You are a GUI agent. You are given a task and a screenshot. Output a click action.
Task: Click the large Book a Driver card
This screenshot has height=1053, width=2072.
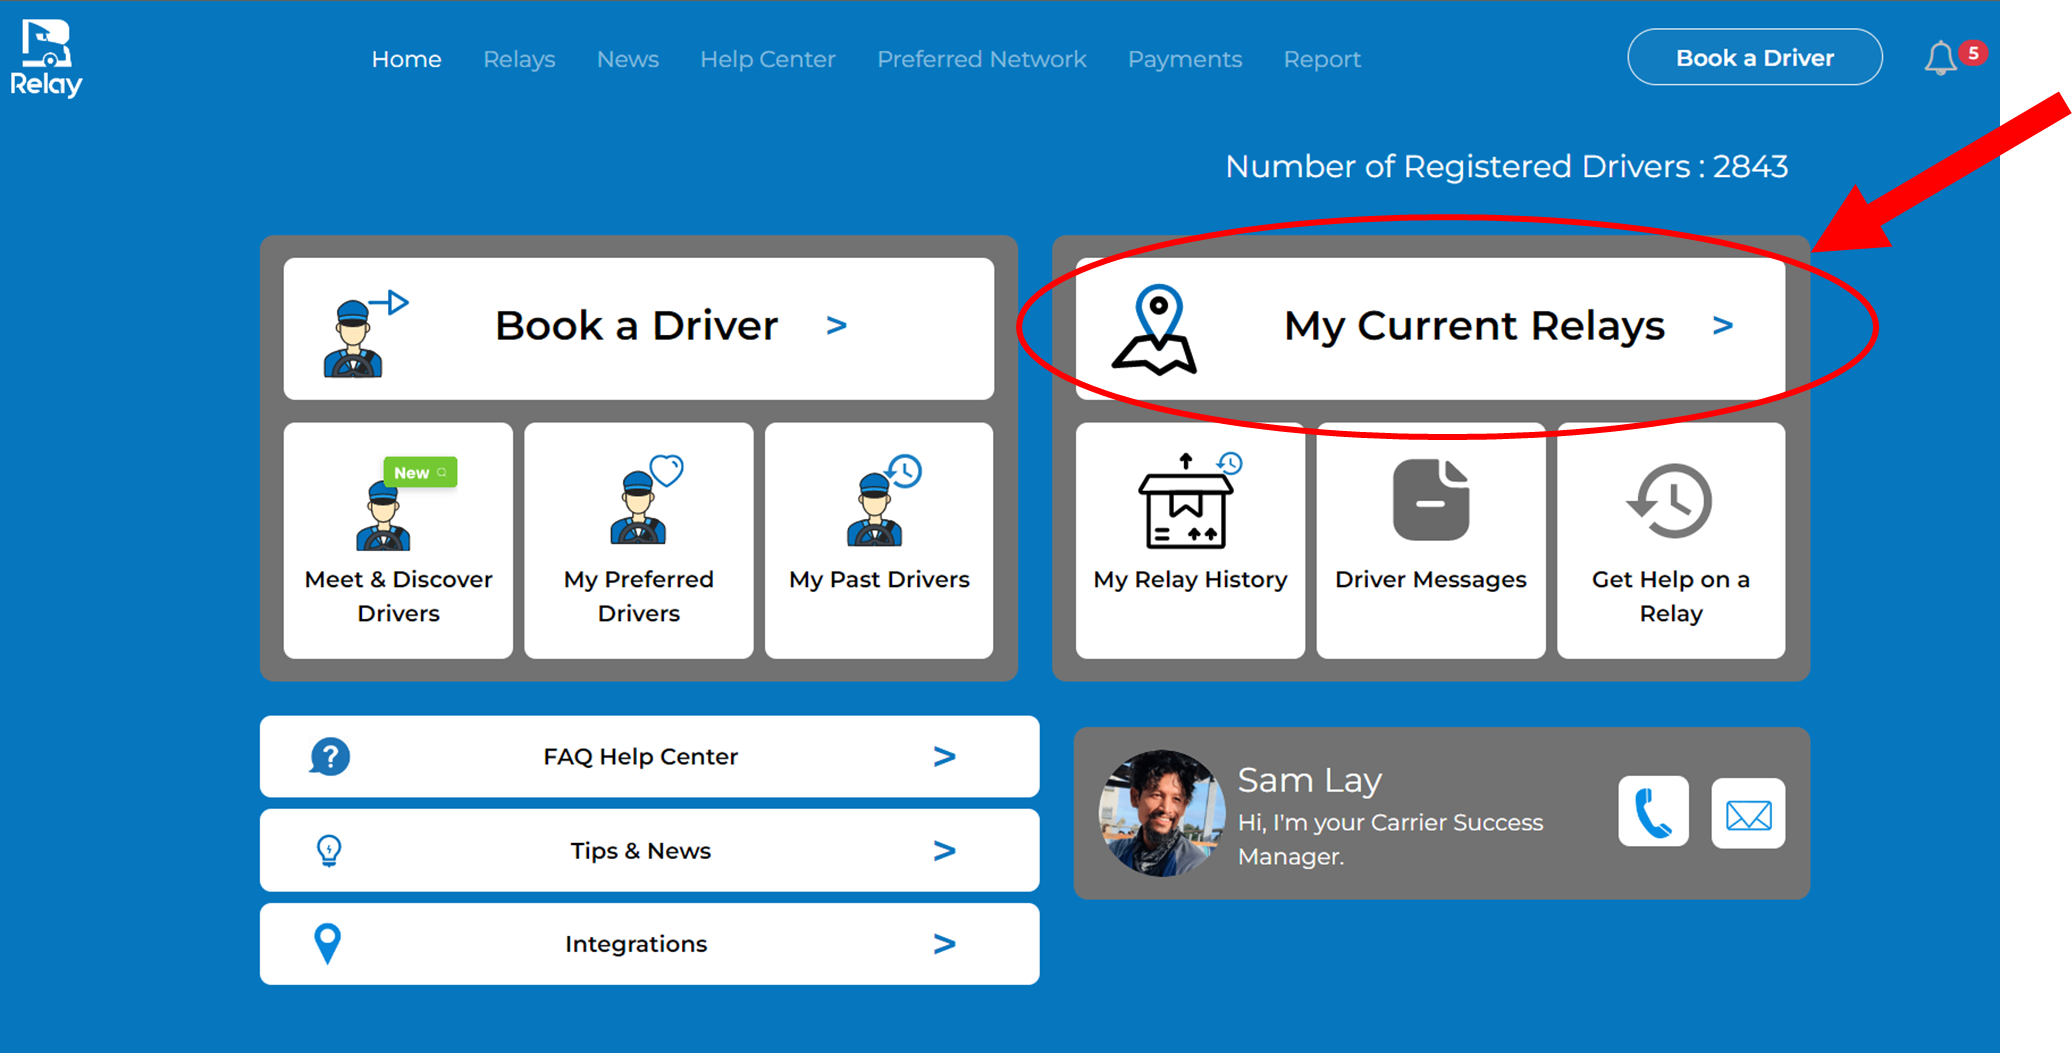point(638,328)
